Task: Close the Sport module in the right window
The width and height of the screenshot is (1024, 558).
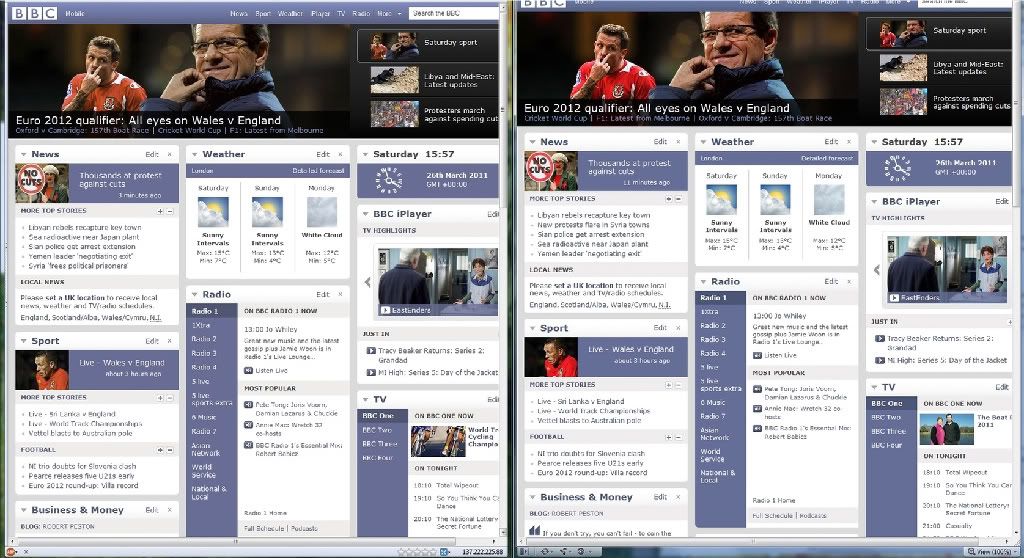Action: click(679, 328)
